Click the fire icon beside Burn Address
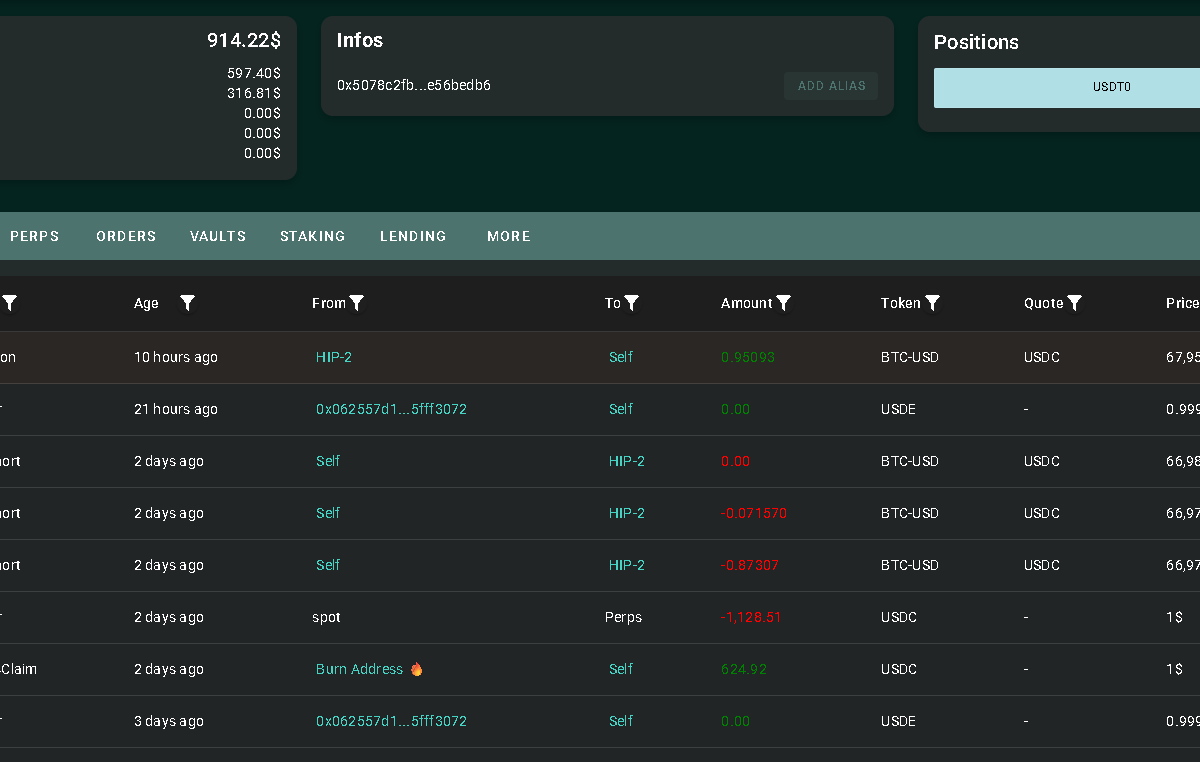1200x762 pixels. [x=416, y=669]
